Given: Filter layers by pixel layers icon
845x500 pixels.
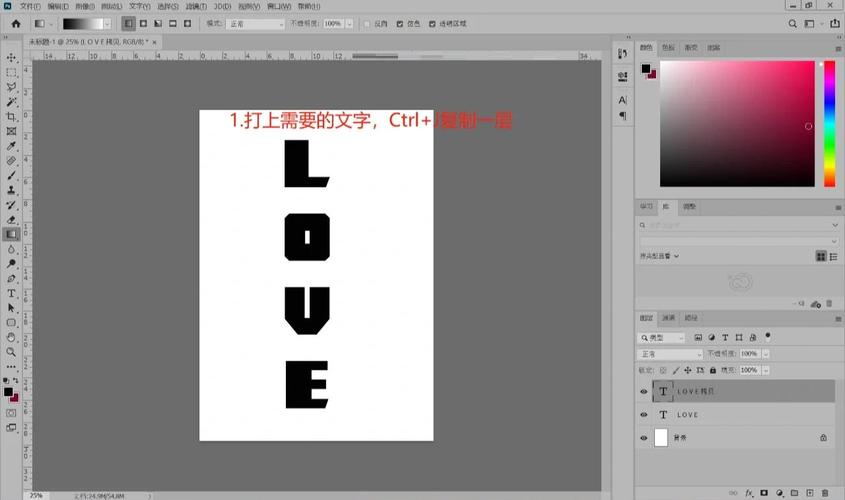Looking at the screenshot, I should [x=698, y=337].
